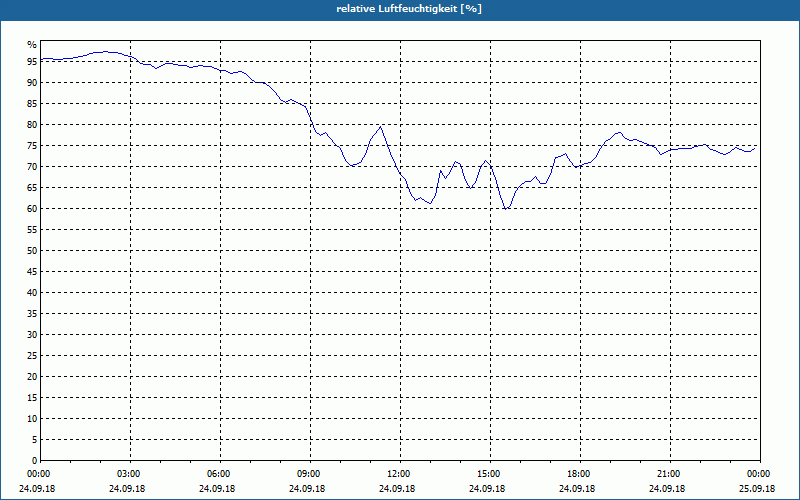
Task: Select the y-axis label 40
Action: tap(32, 293)
